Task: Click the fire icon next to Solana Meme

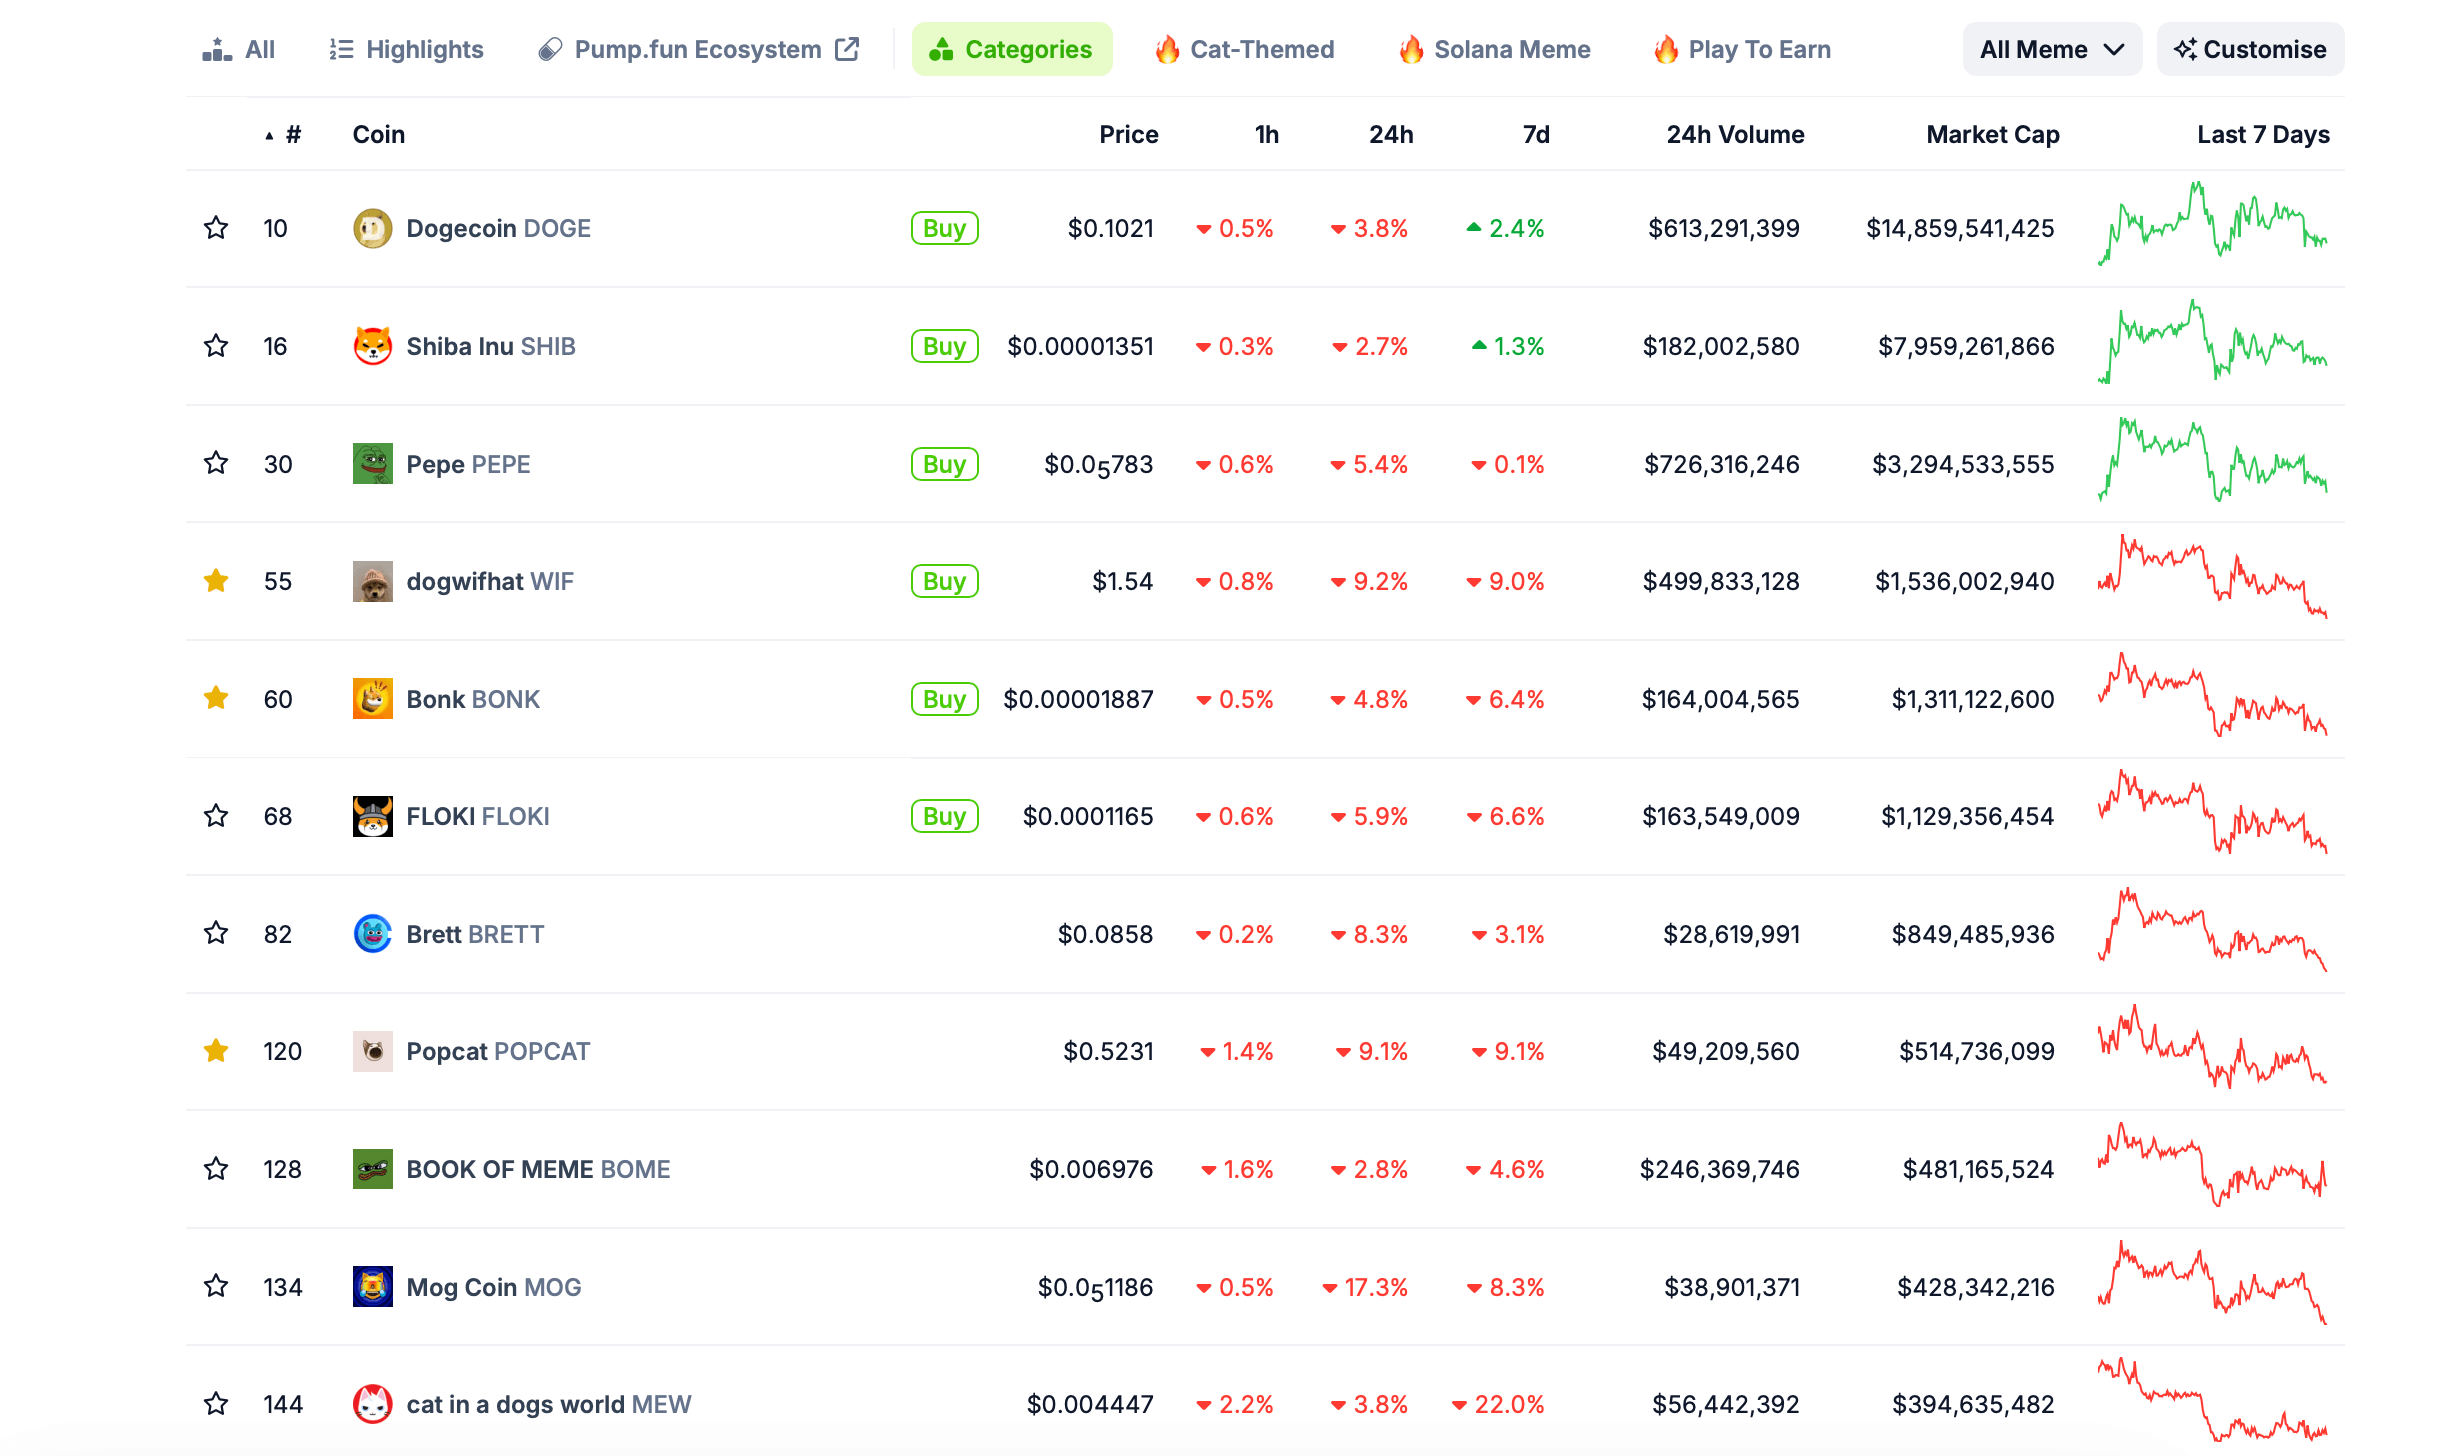Action: 1411,49
